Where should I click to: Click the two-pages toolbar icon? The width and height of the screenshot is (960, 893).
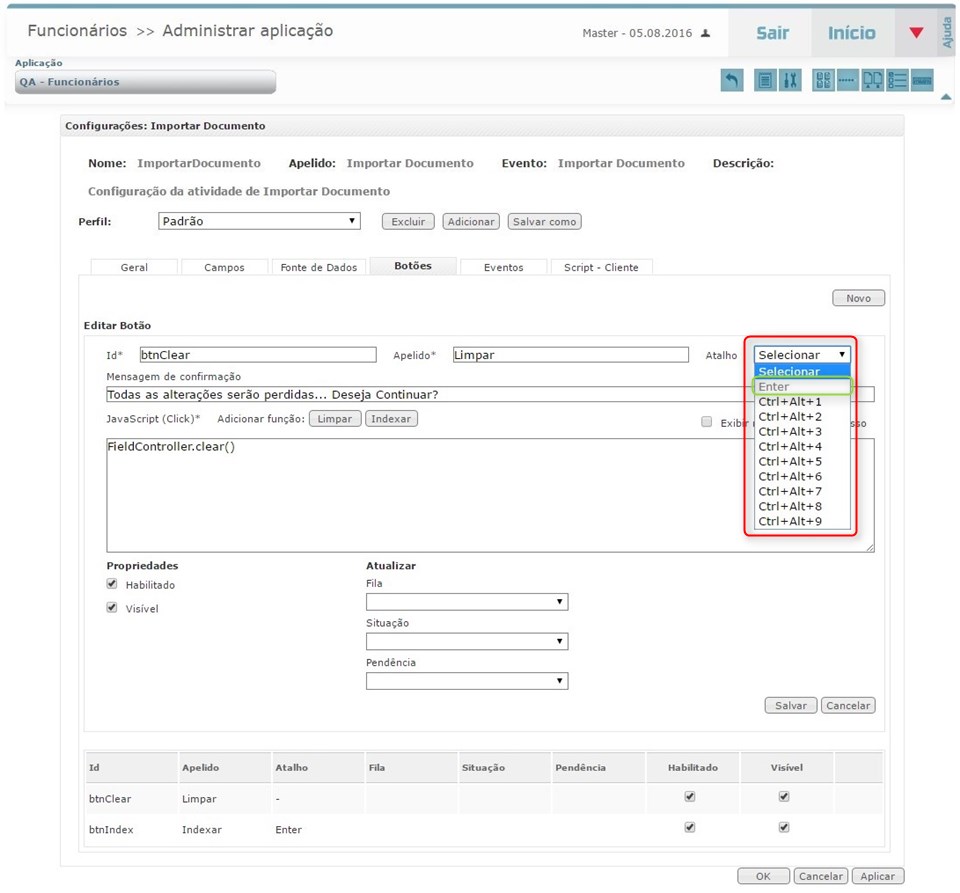[872, 81]
